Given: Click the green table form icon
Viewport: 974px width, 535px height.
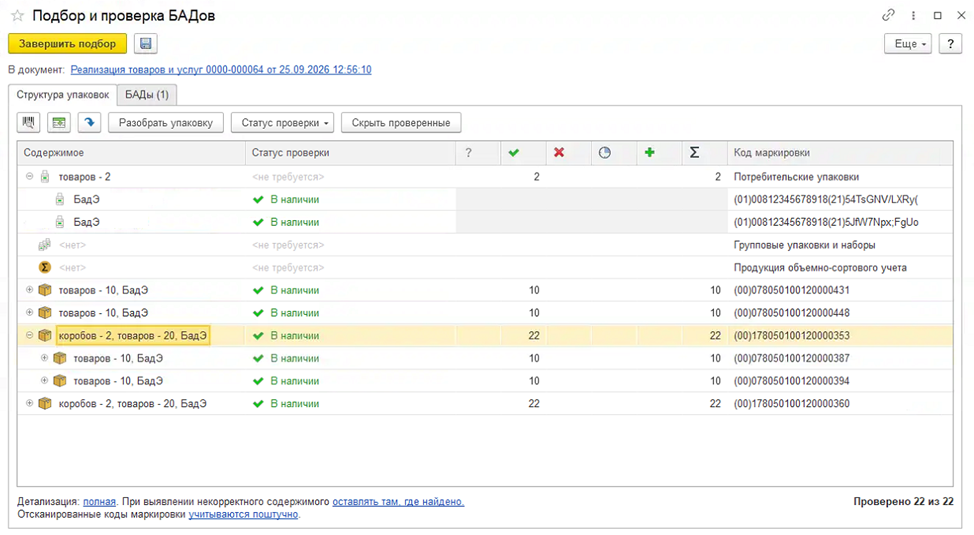Looking at the screenshot, I should (x=59, y=122).
